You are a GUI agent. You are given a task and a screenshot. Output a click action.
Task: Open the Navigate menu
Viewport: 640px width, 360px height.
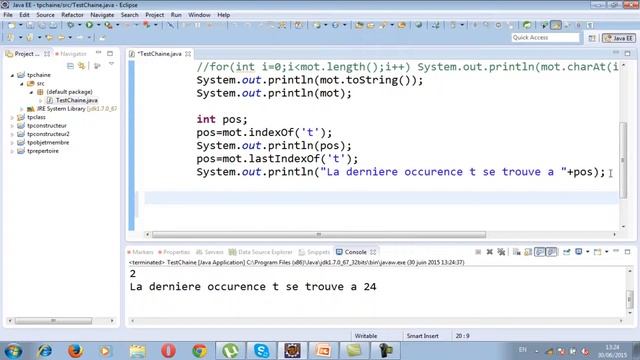102,15
